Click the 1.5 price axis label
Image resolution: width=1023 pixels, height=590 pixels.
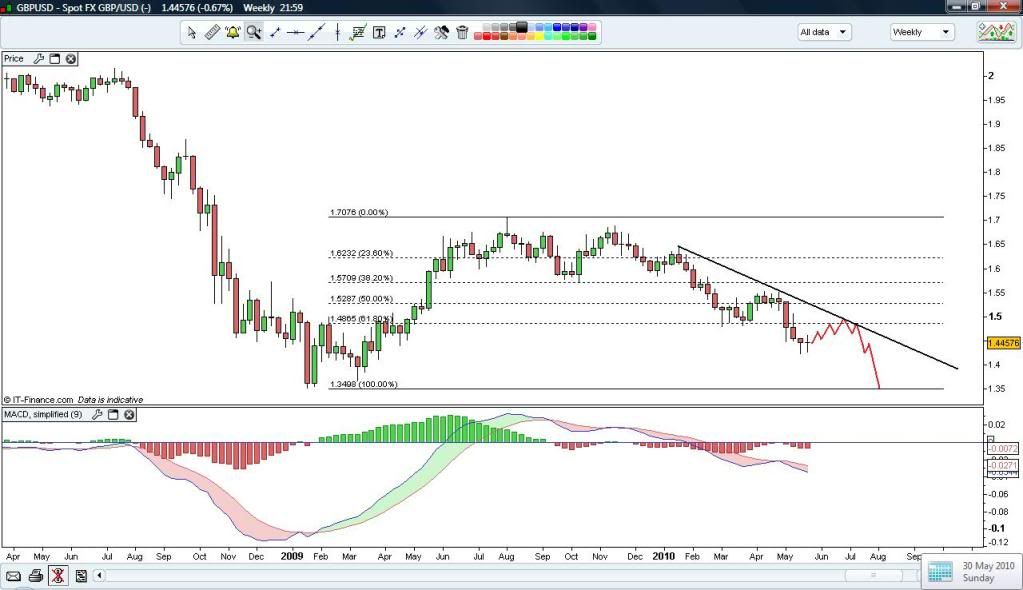995,317
